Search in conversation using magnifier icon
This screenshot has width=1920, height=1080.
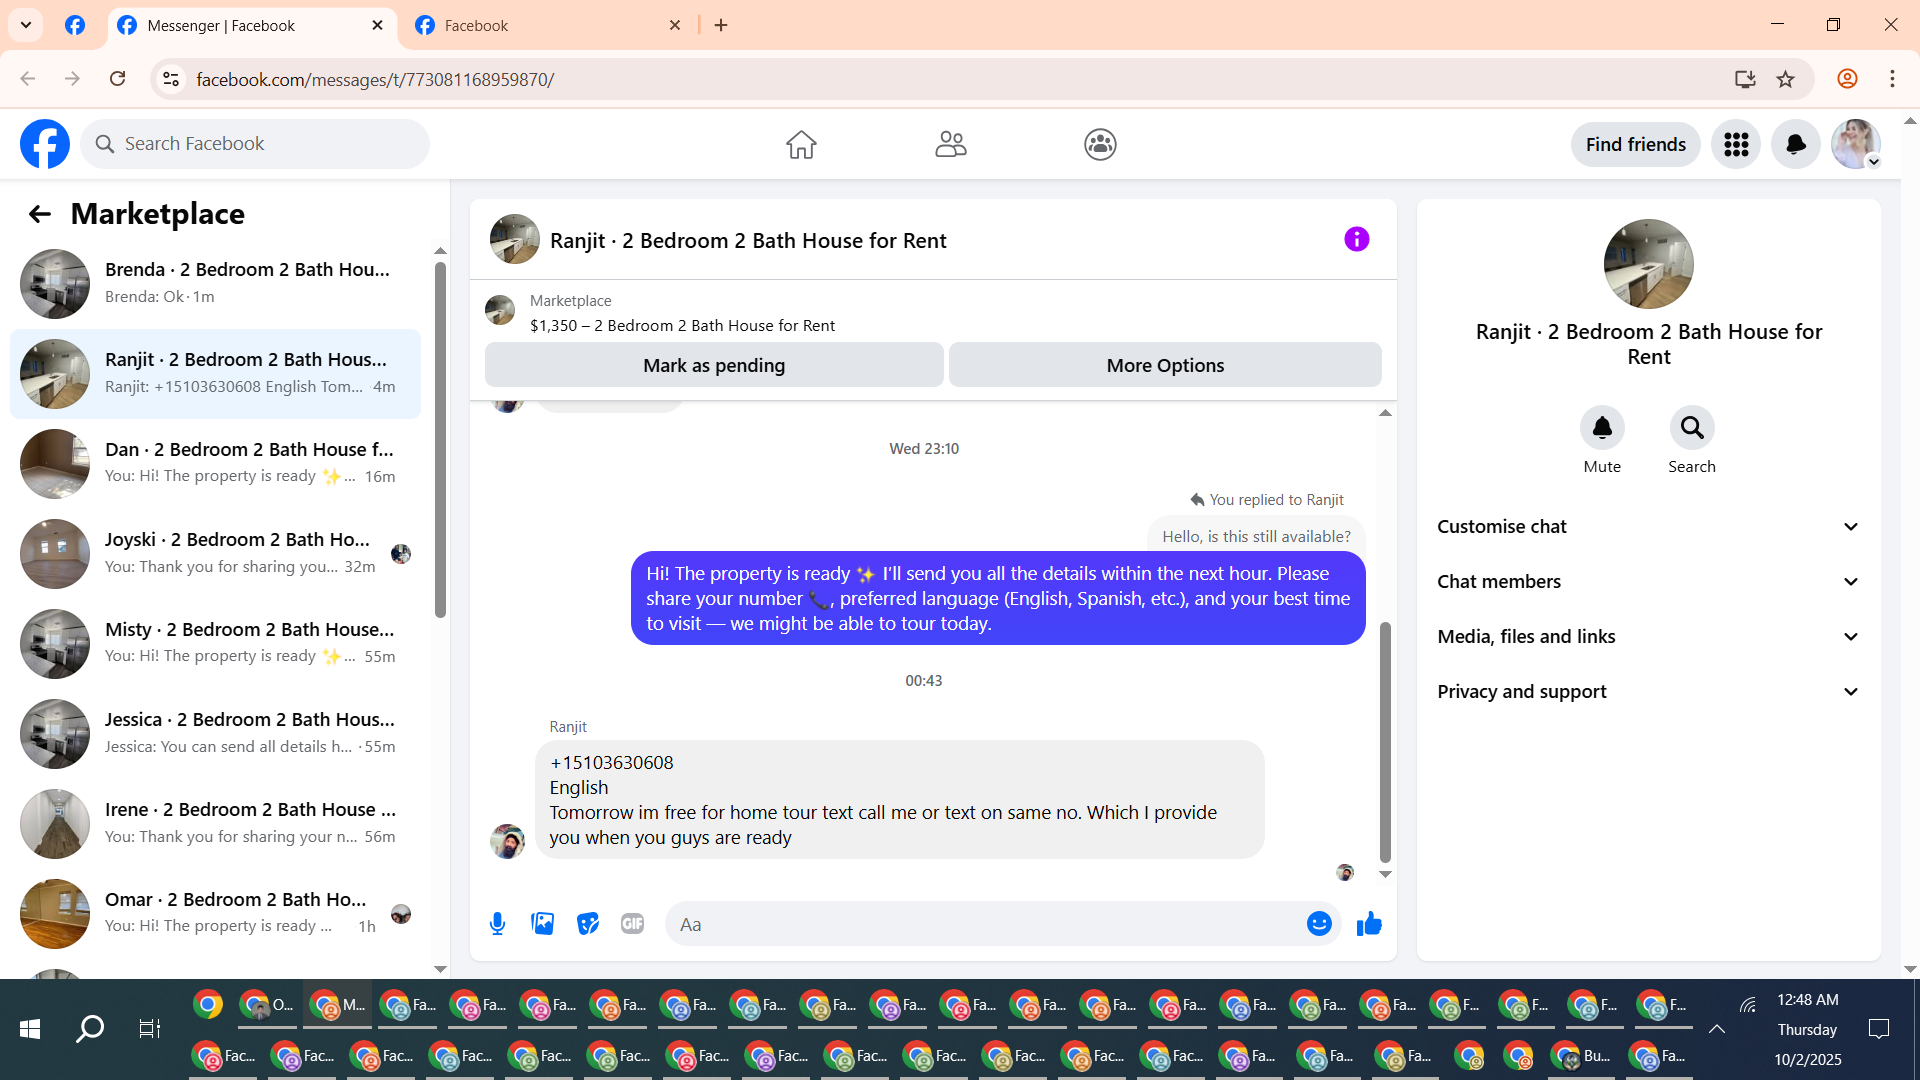(1691, 428)
